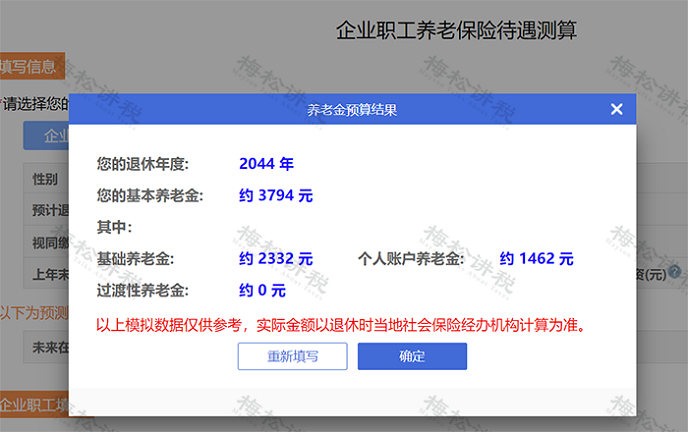Click the 养老金预算结果 dialog title
The height and width of the screenshot is (432, 688).
[x=351, y=110]
